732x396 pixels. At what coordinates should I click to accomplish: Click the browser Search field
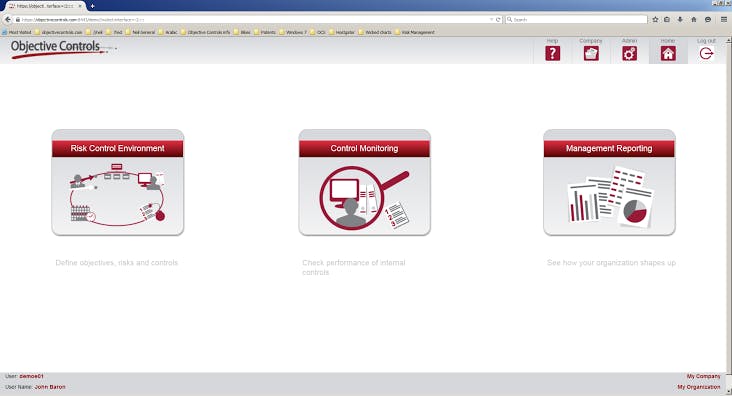(577, 20)
